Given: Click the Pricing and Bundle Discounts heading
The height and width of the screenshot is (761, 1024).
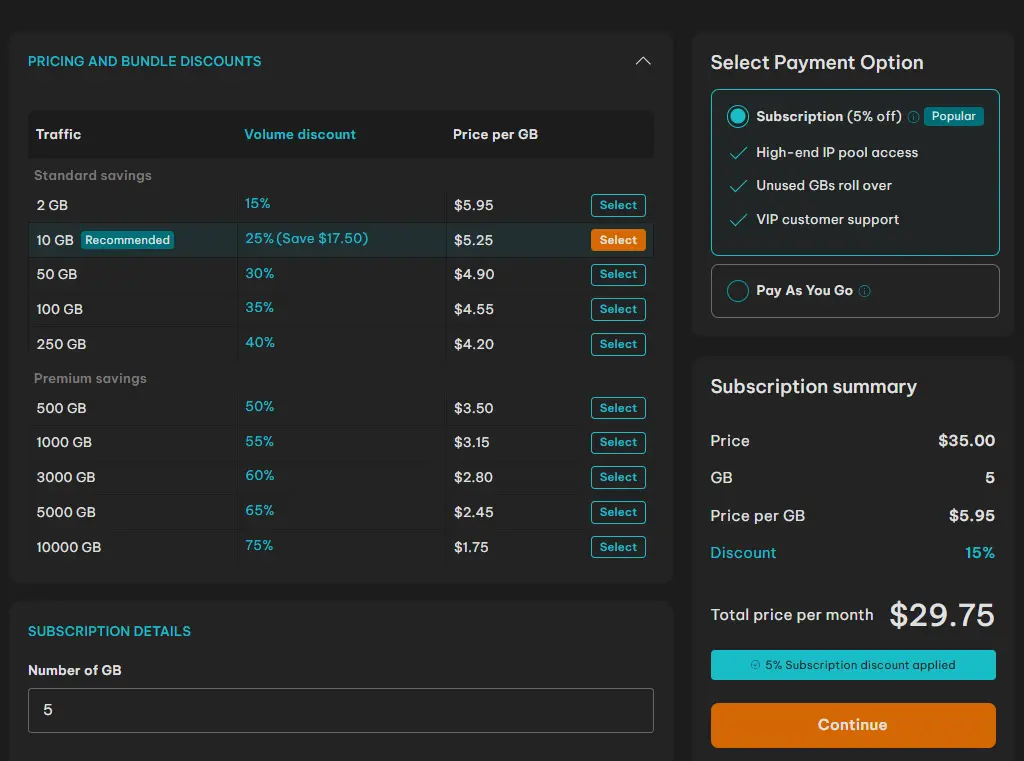Looking at the screenshot, I should click(144, 61).
